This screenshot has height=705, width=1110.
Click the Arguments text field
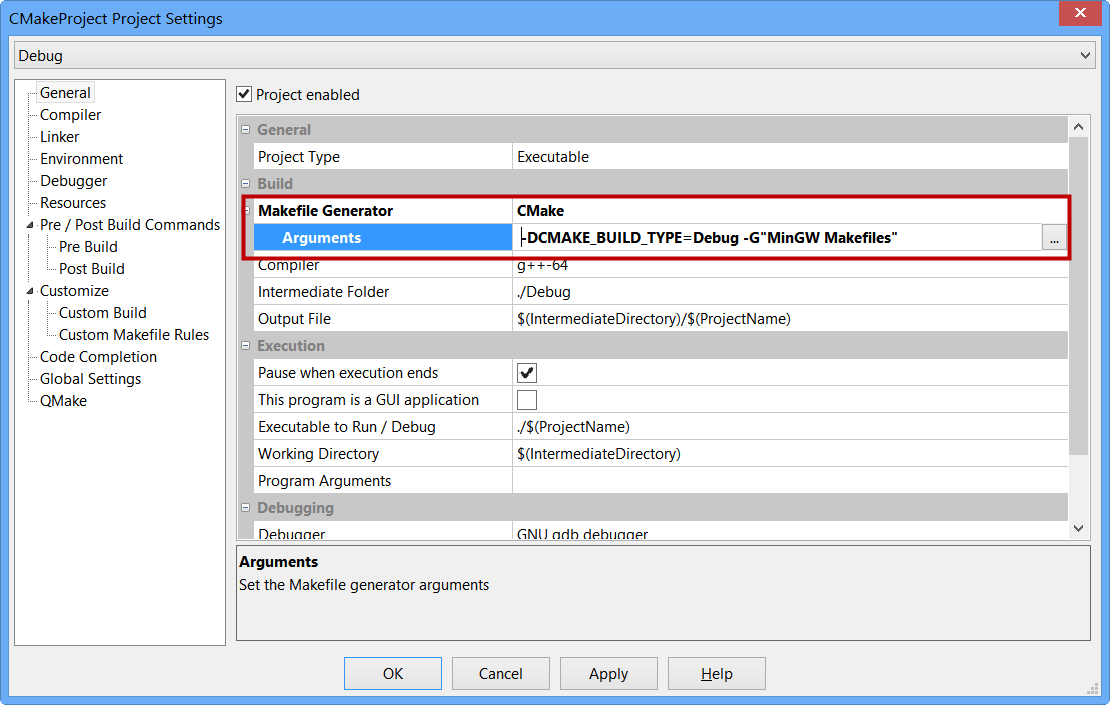click(x=777, y=238)
